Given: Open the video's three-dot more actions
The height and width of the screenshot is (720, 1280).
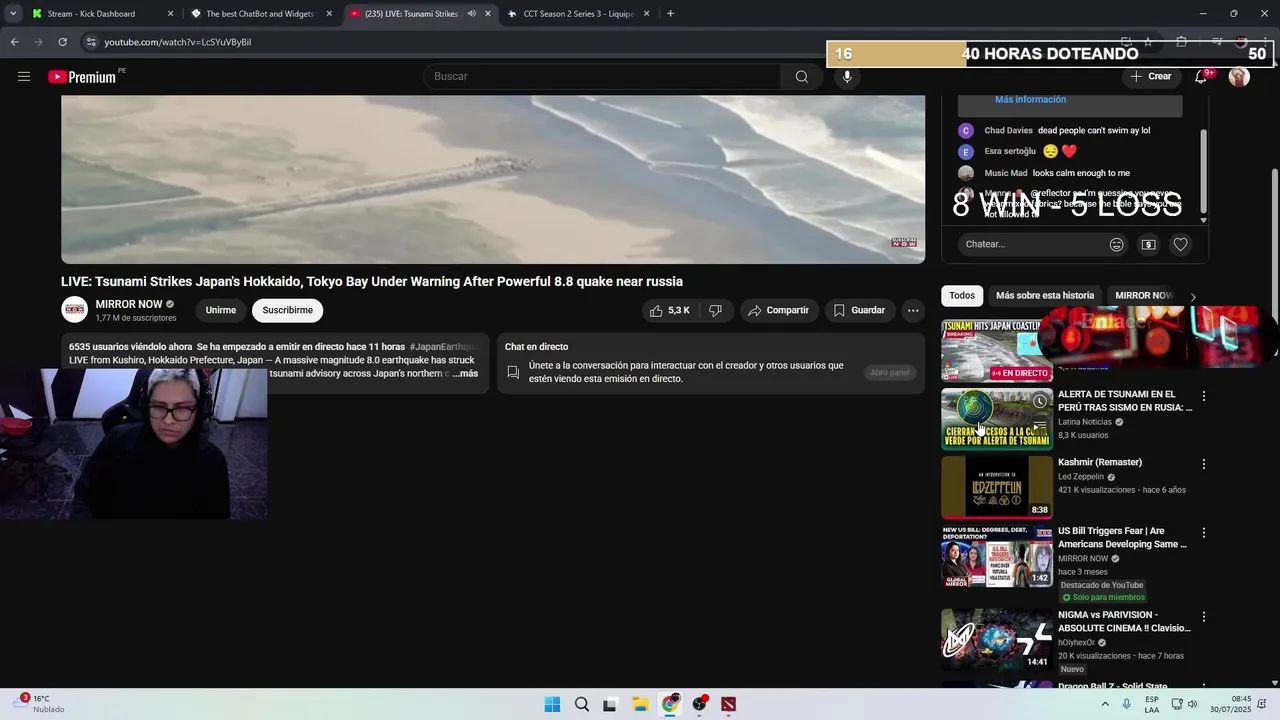Looking at the screenshot, I should pos(913,310).
